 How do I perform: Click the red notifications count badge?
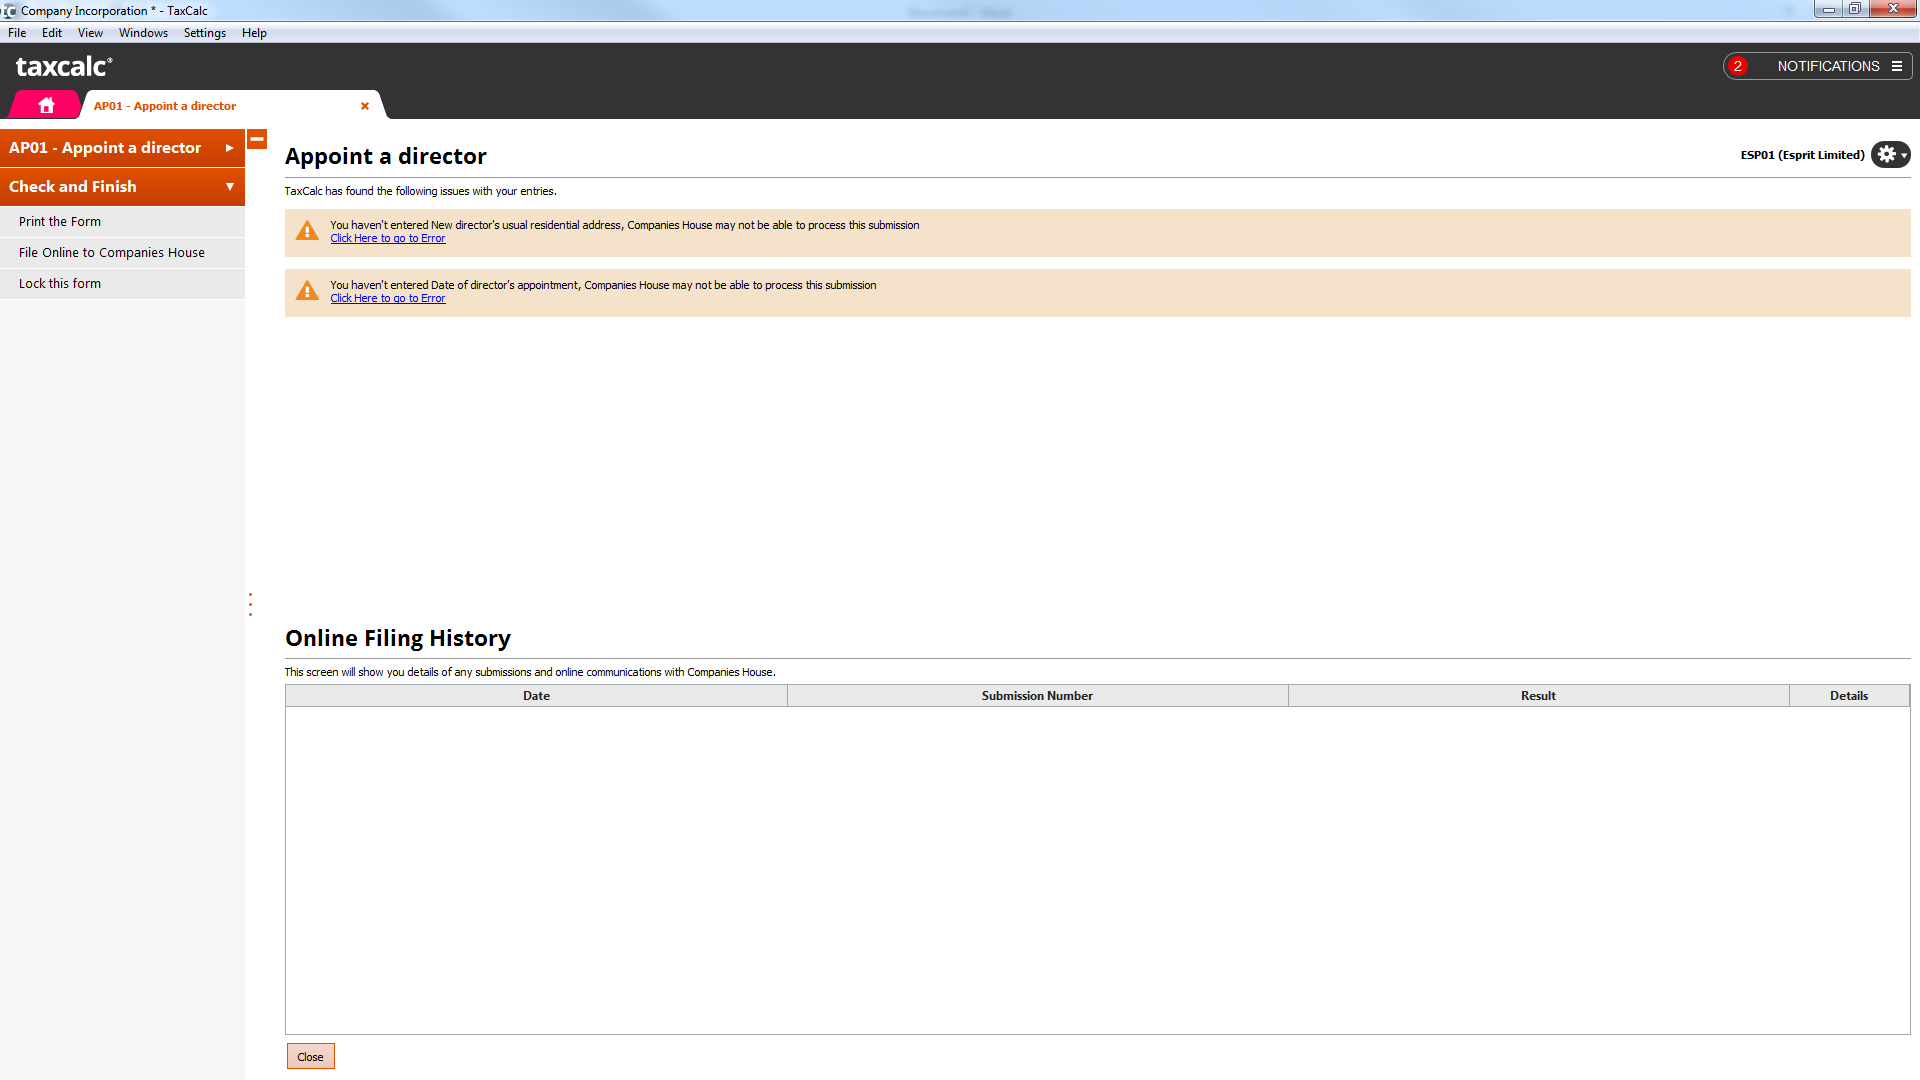[1738, 66]
